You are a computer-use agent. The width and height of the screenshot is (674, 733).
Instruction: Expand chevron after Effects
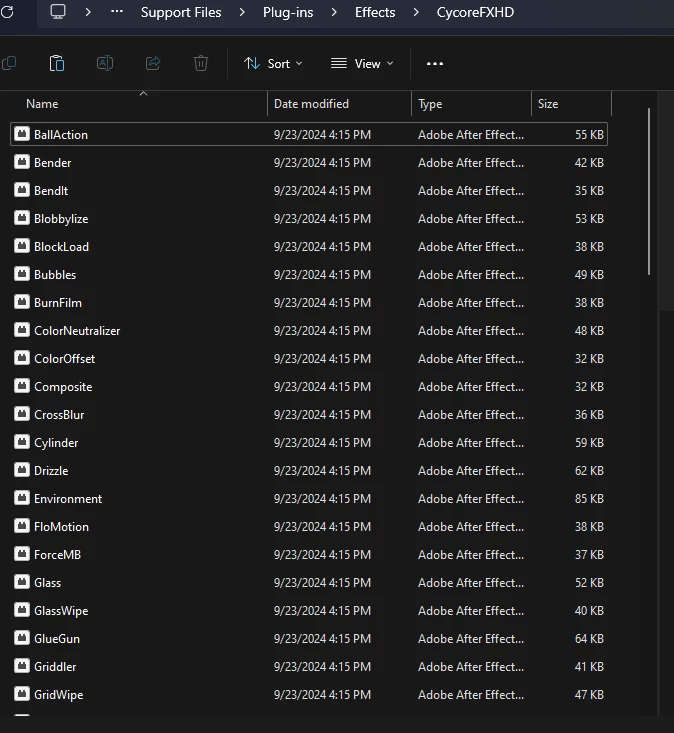[416, 12]
